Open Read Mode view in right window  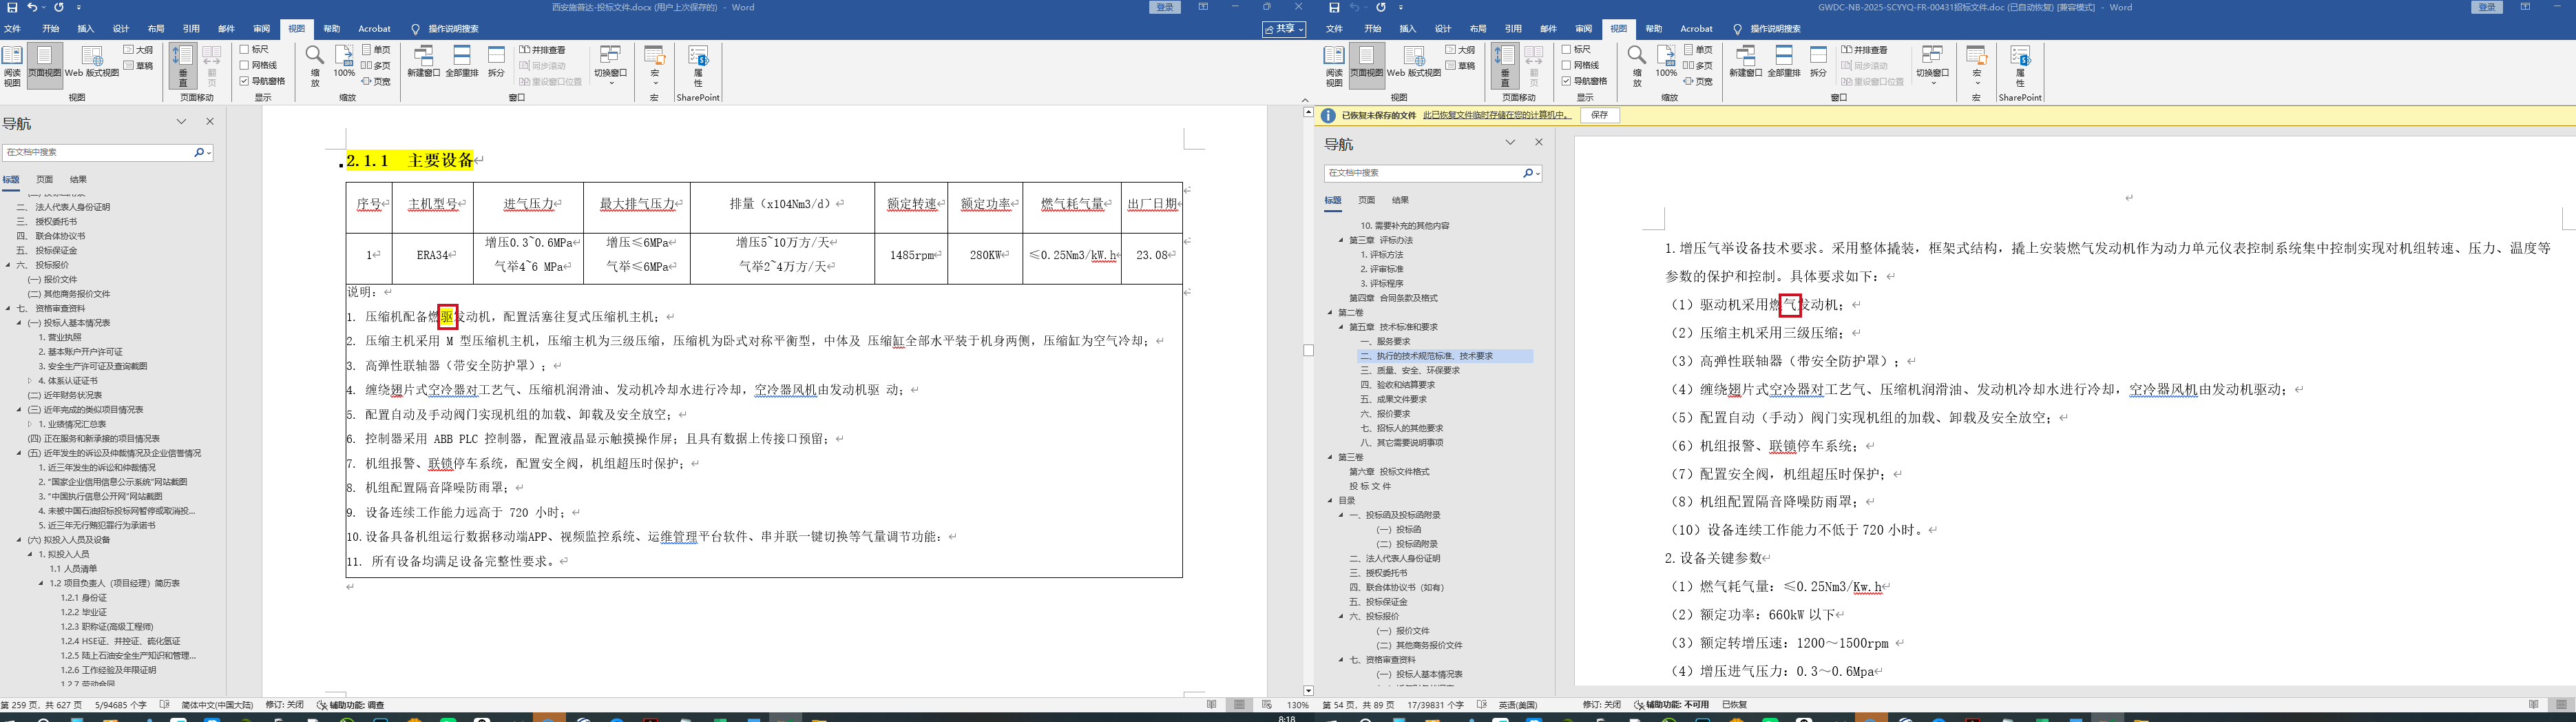tap(1335, 66)
